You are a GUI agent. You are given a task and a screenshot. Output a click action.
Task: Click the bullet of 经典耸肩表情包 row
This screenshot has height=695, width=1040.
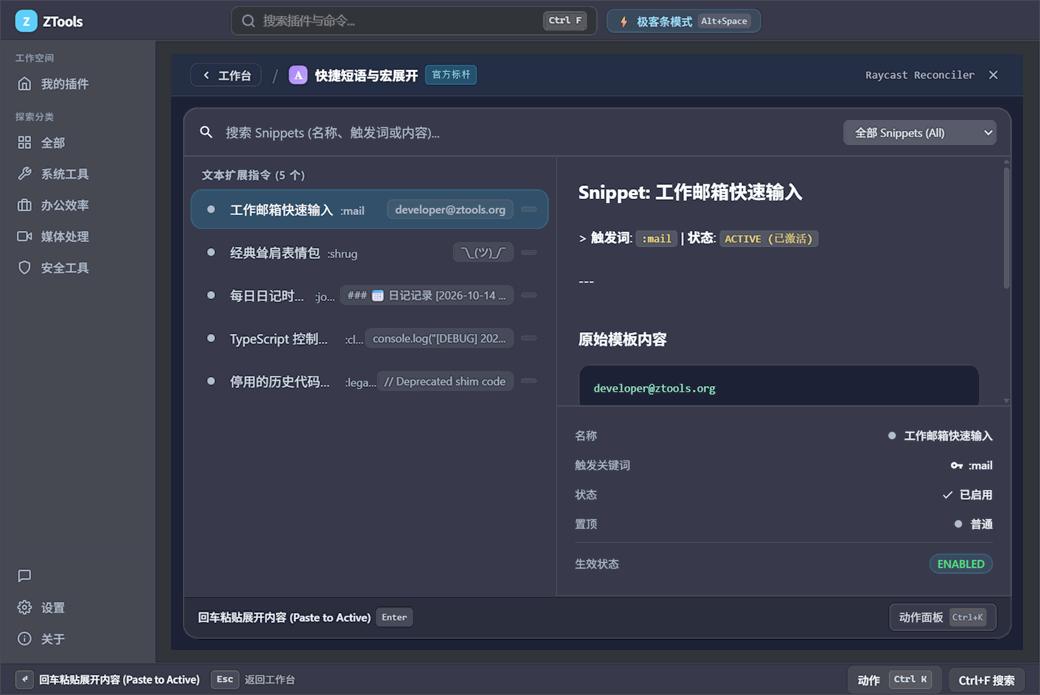point(211,252)
